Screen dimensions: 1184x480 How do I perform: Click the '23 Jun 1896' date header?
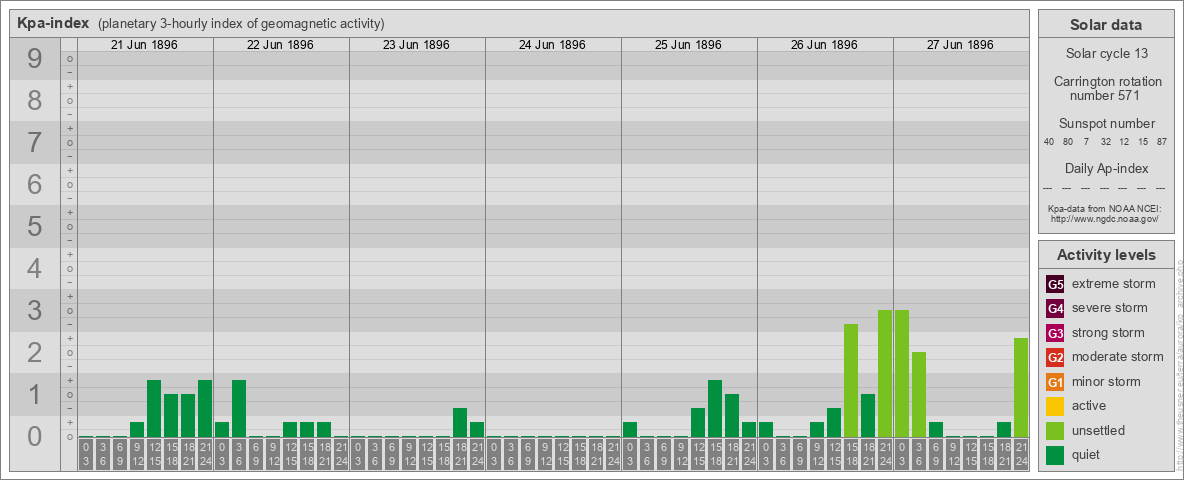click(416, 45)
